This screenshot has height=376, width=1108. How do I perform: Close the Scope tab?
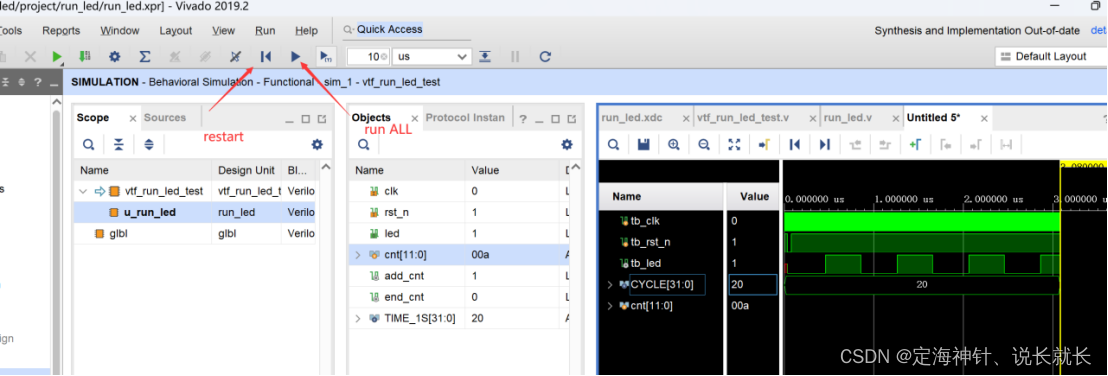tap(133, 118)
